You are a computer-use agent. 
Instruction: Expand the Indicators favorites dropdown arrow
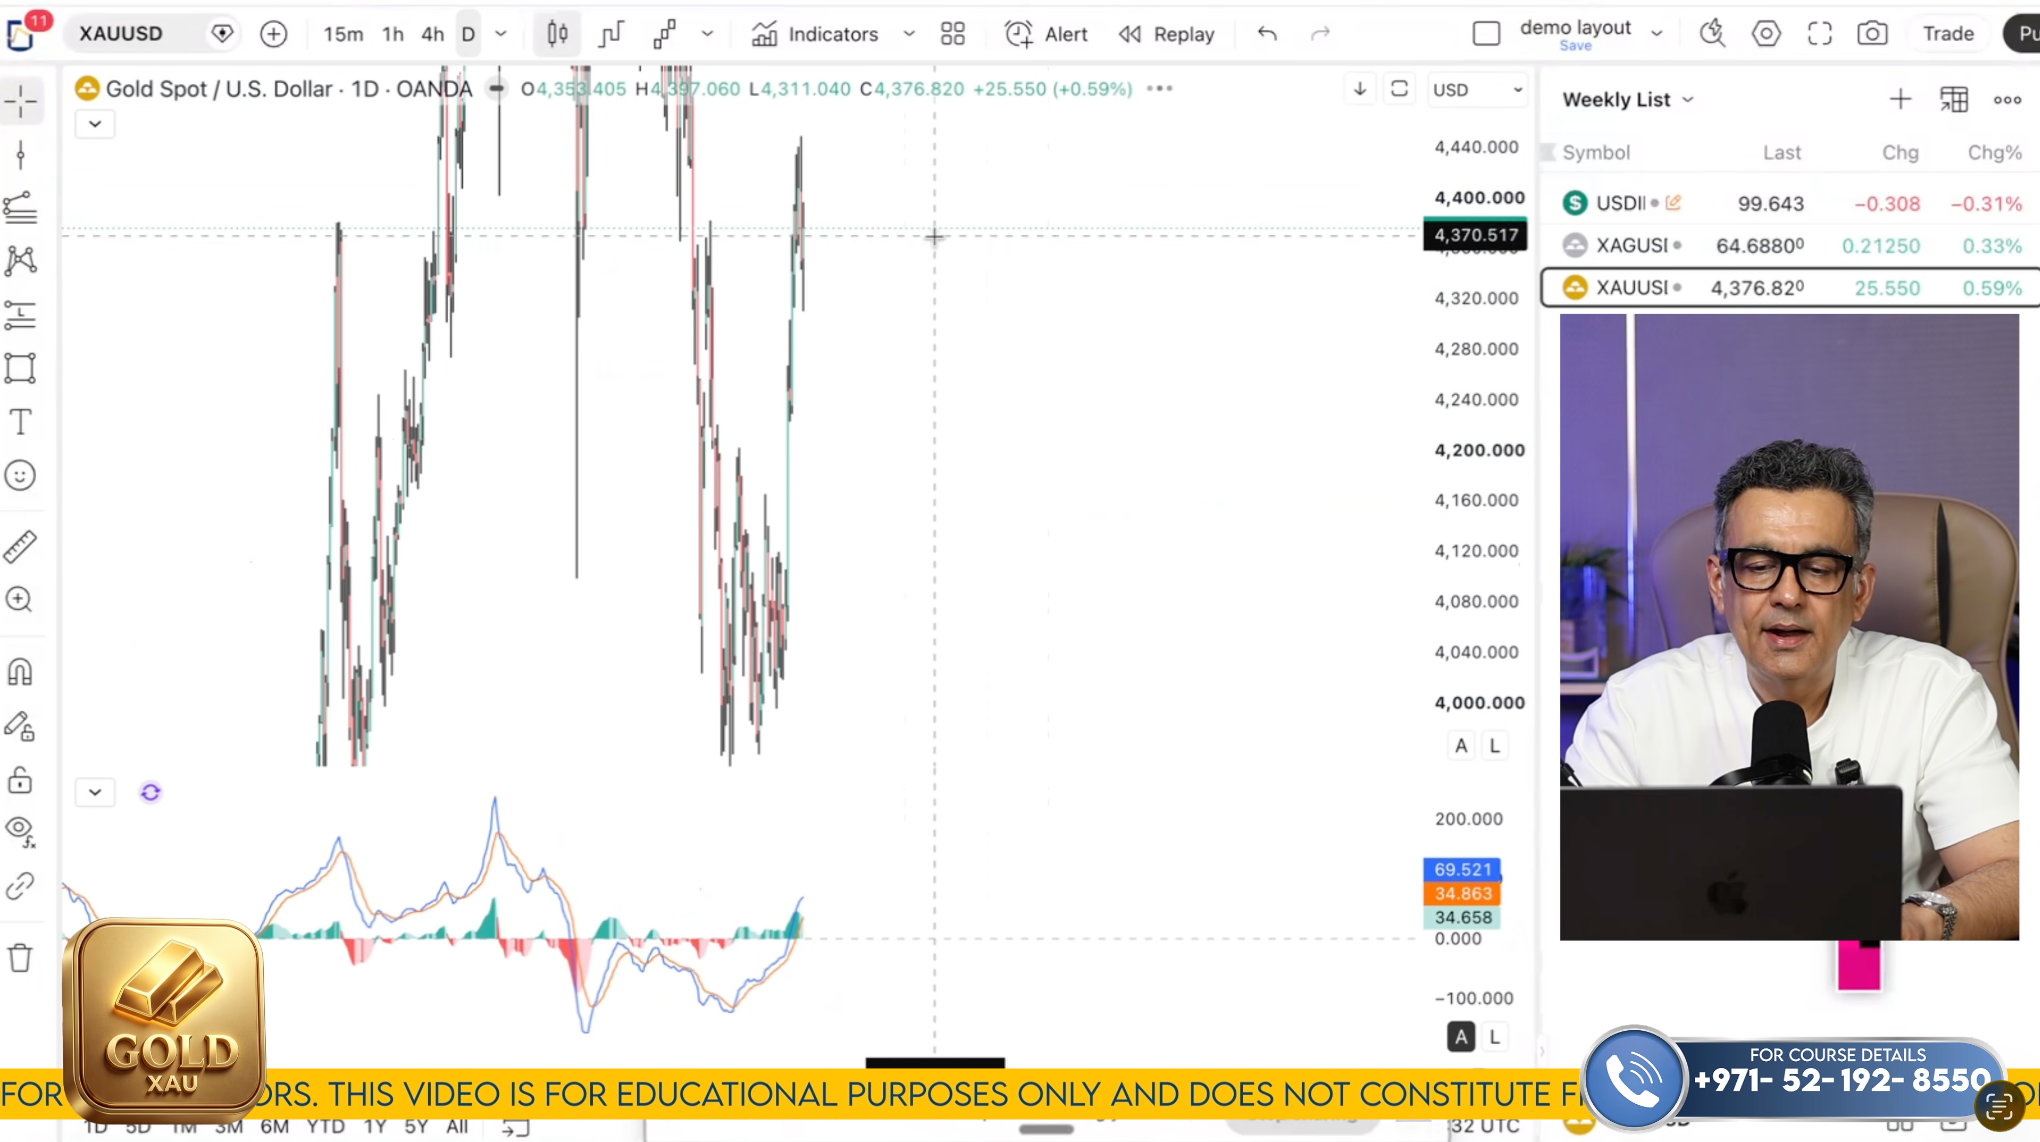point(909,34)
